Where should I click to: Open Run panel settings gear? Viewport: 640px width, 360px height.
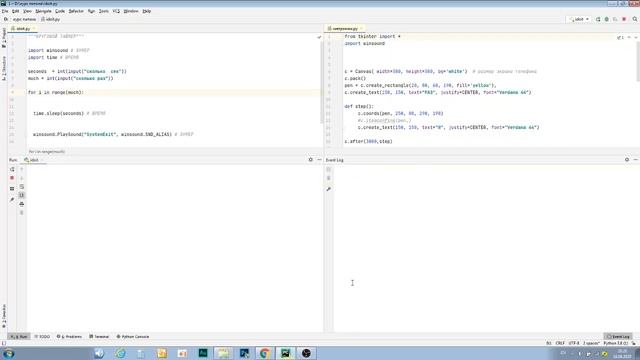click(311, 160)
